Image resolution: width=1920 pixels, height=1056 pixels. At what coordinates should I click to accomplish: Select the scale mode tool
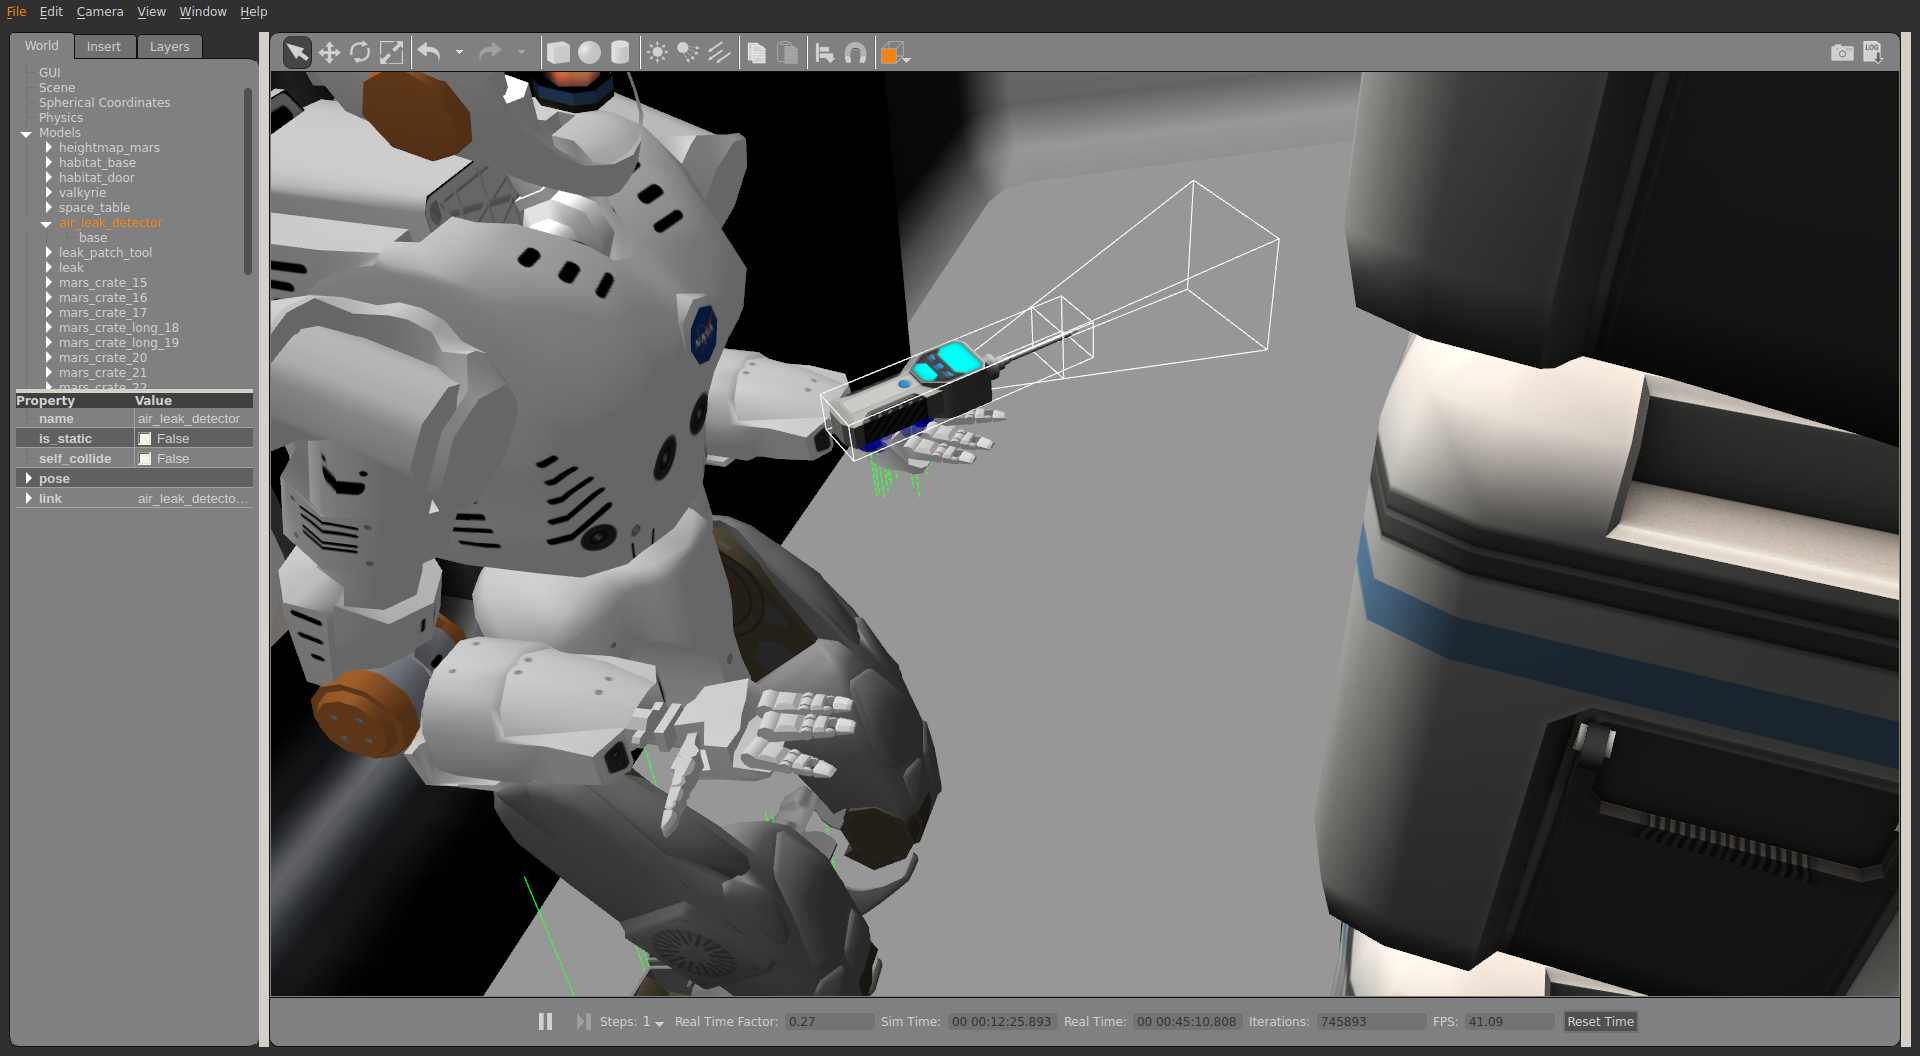[x=391, y=53]
